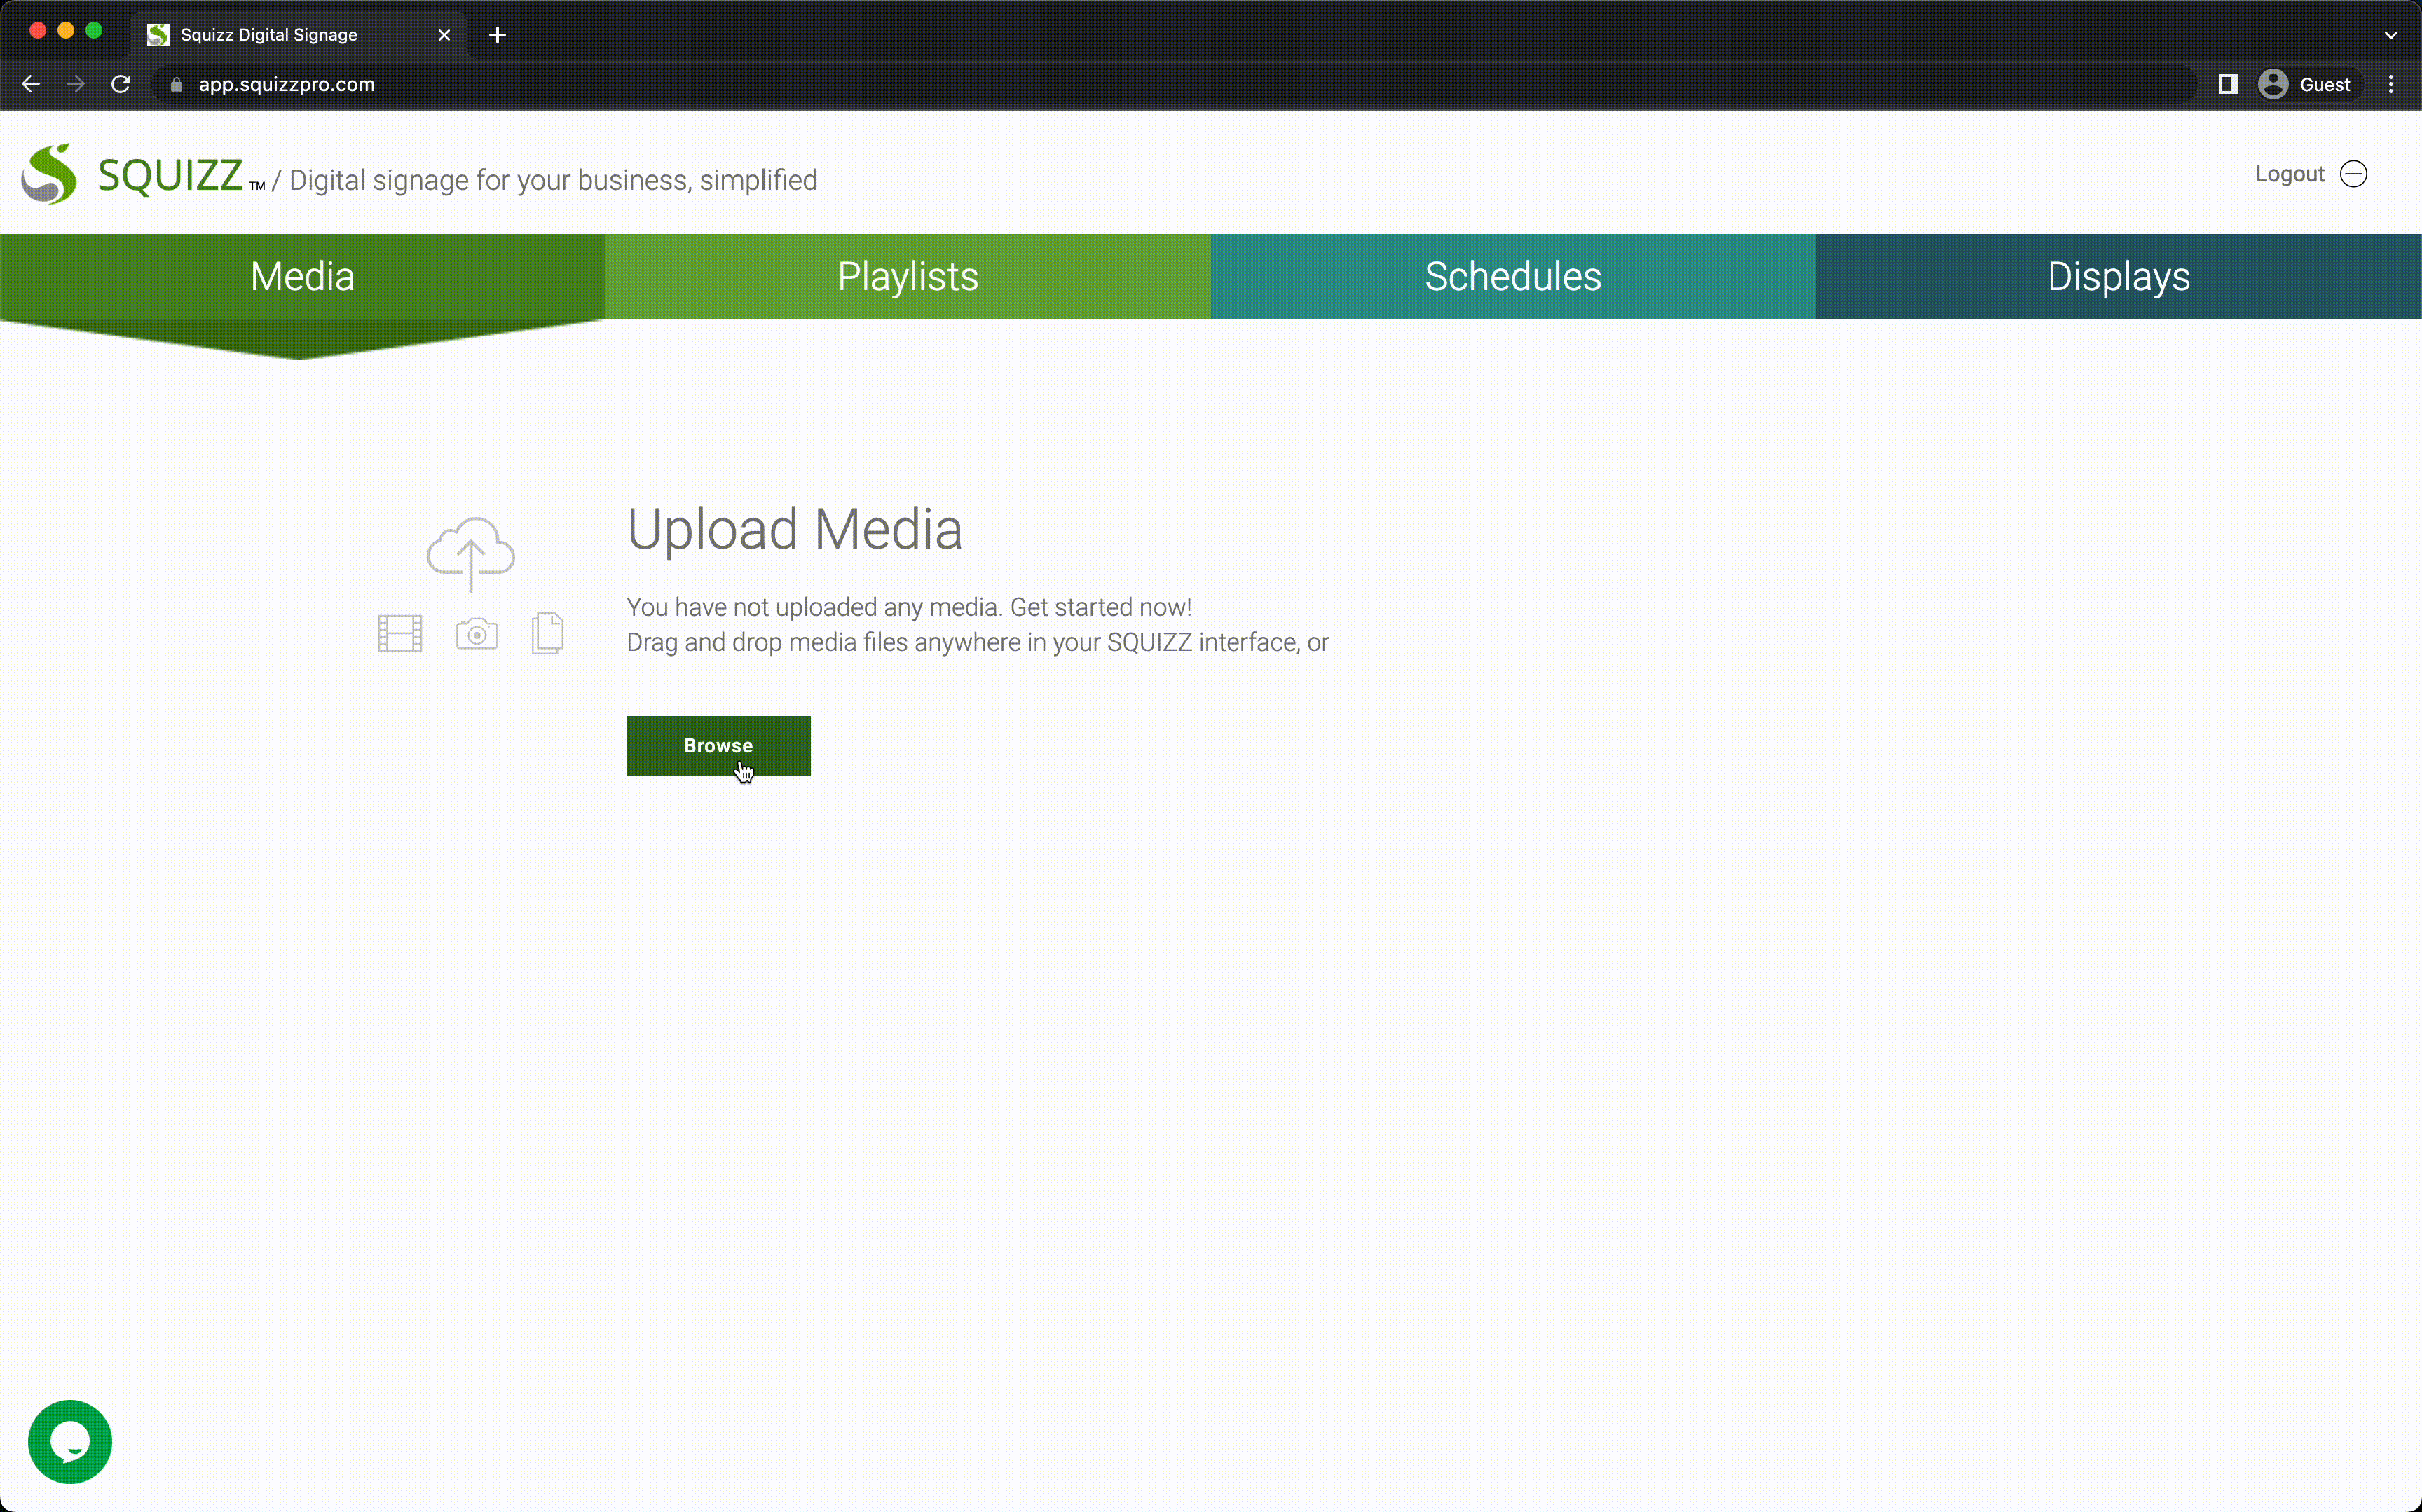Close the Squizz Digital Signage tab

point(444,35)
